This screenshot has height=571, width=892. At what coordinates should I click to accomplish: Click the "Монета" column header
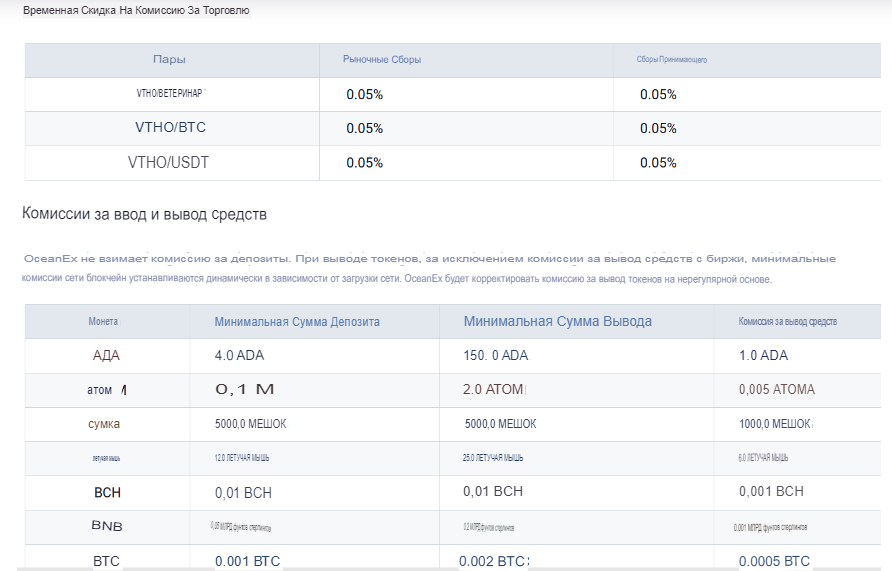[104, 322]
